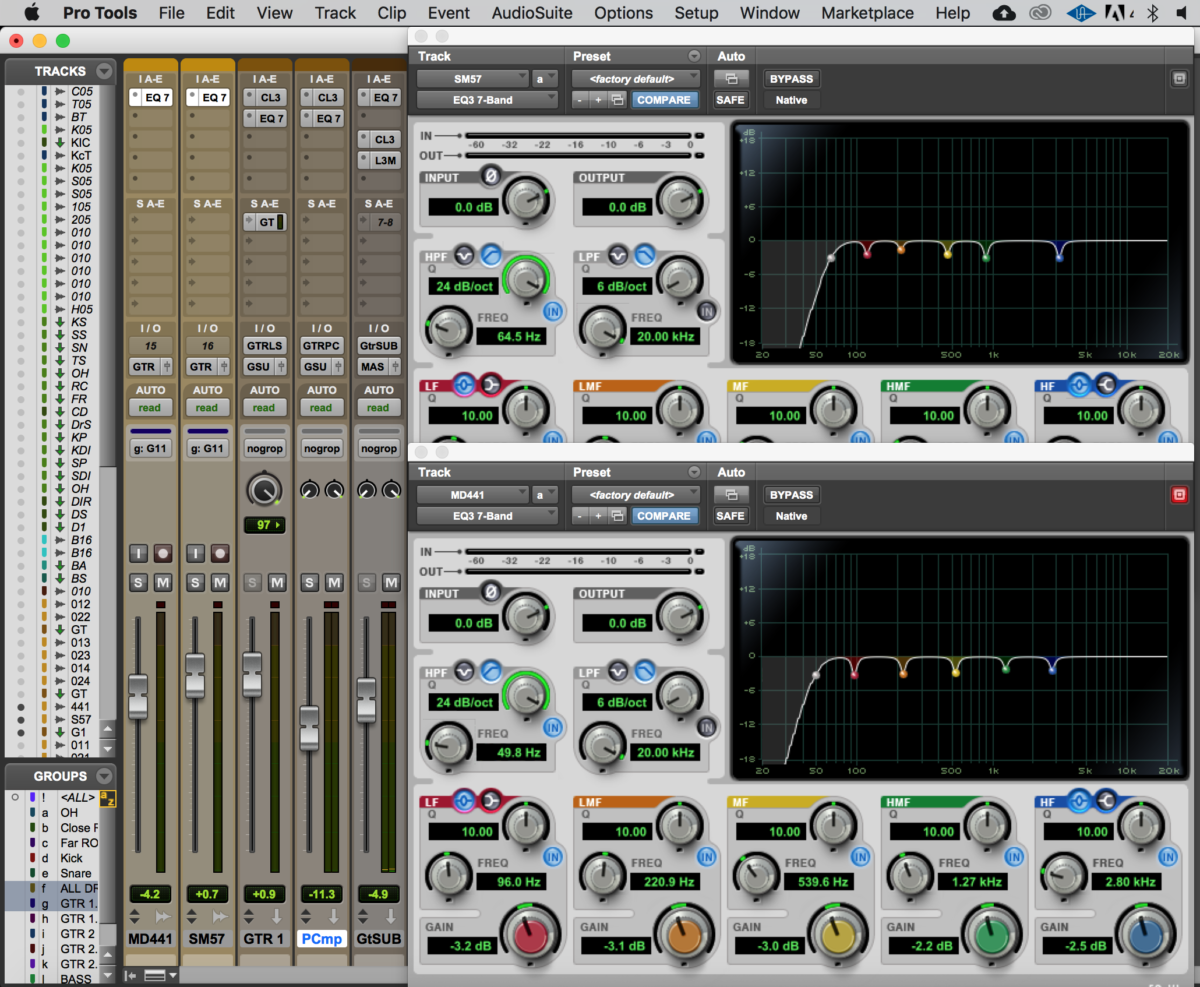Open the Marketplace menu

(x=867, y=13)
